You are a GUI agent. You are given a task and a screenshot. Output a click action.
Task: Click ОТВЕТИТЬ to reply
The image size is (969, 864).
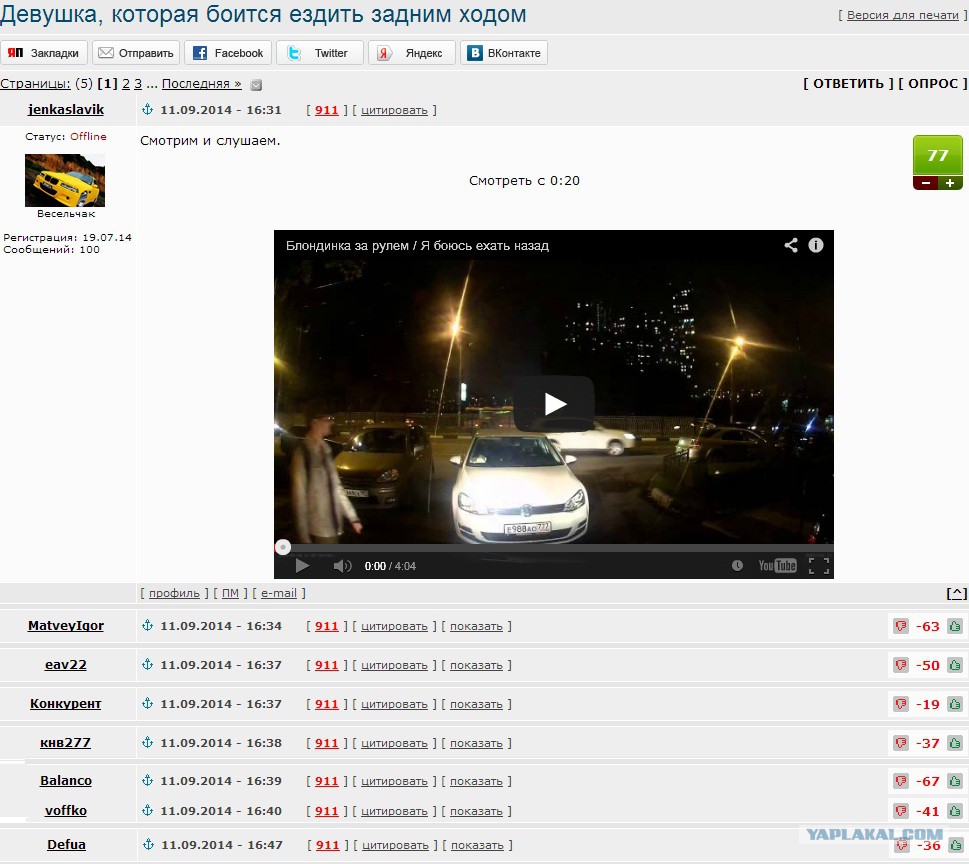pyautogui.click(x=848, y=83)
